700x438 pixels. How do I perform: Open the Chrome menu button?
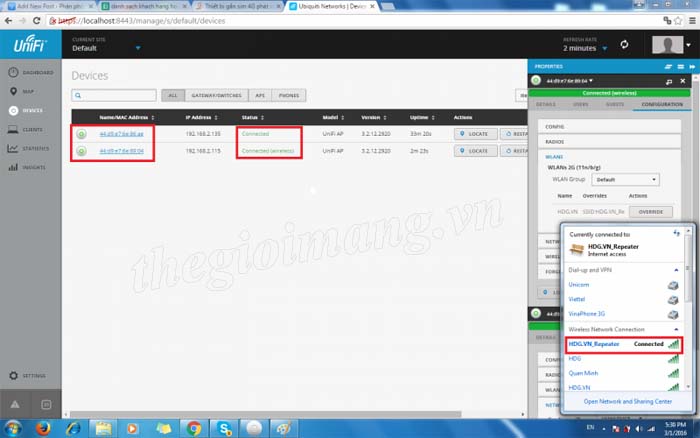click(692, 21)
